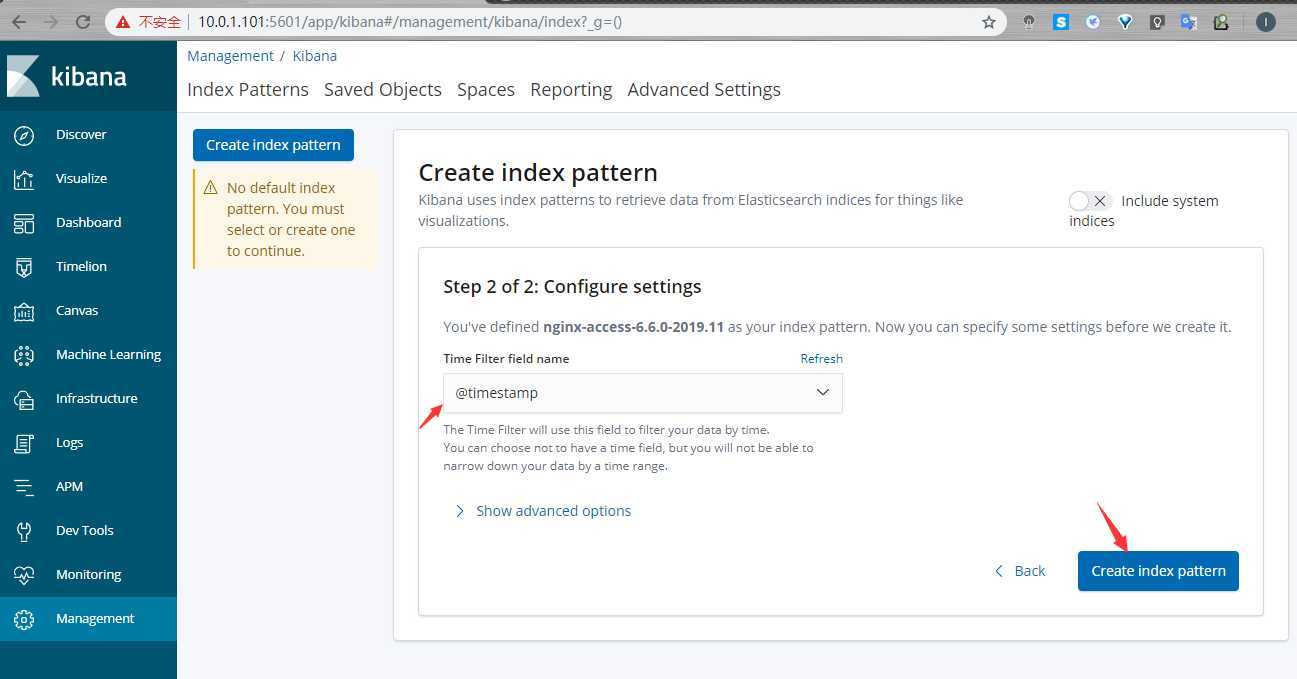The width and height of the screenshot is (1297, 679).
Task: Click the browser address bar URL
Action: (410, 21)
